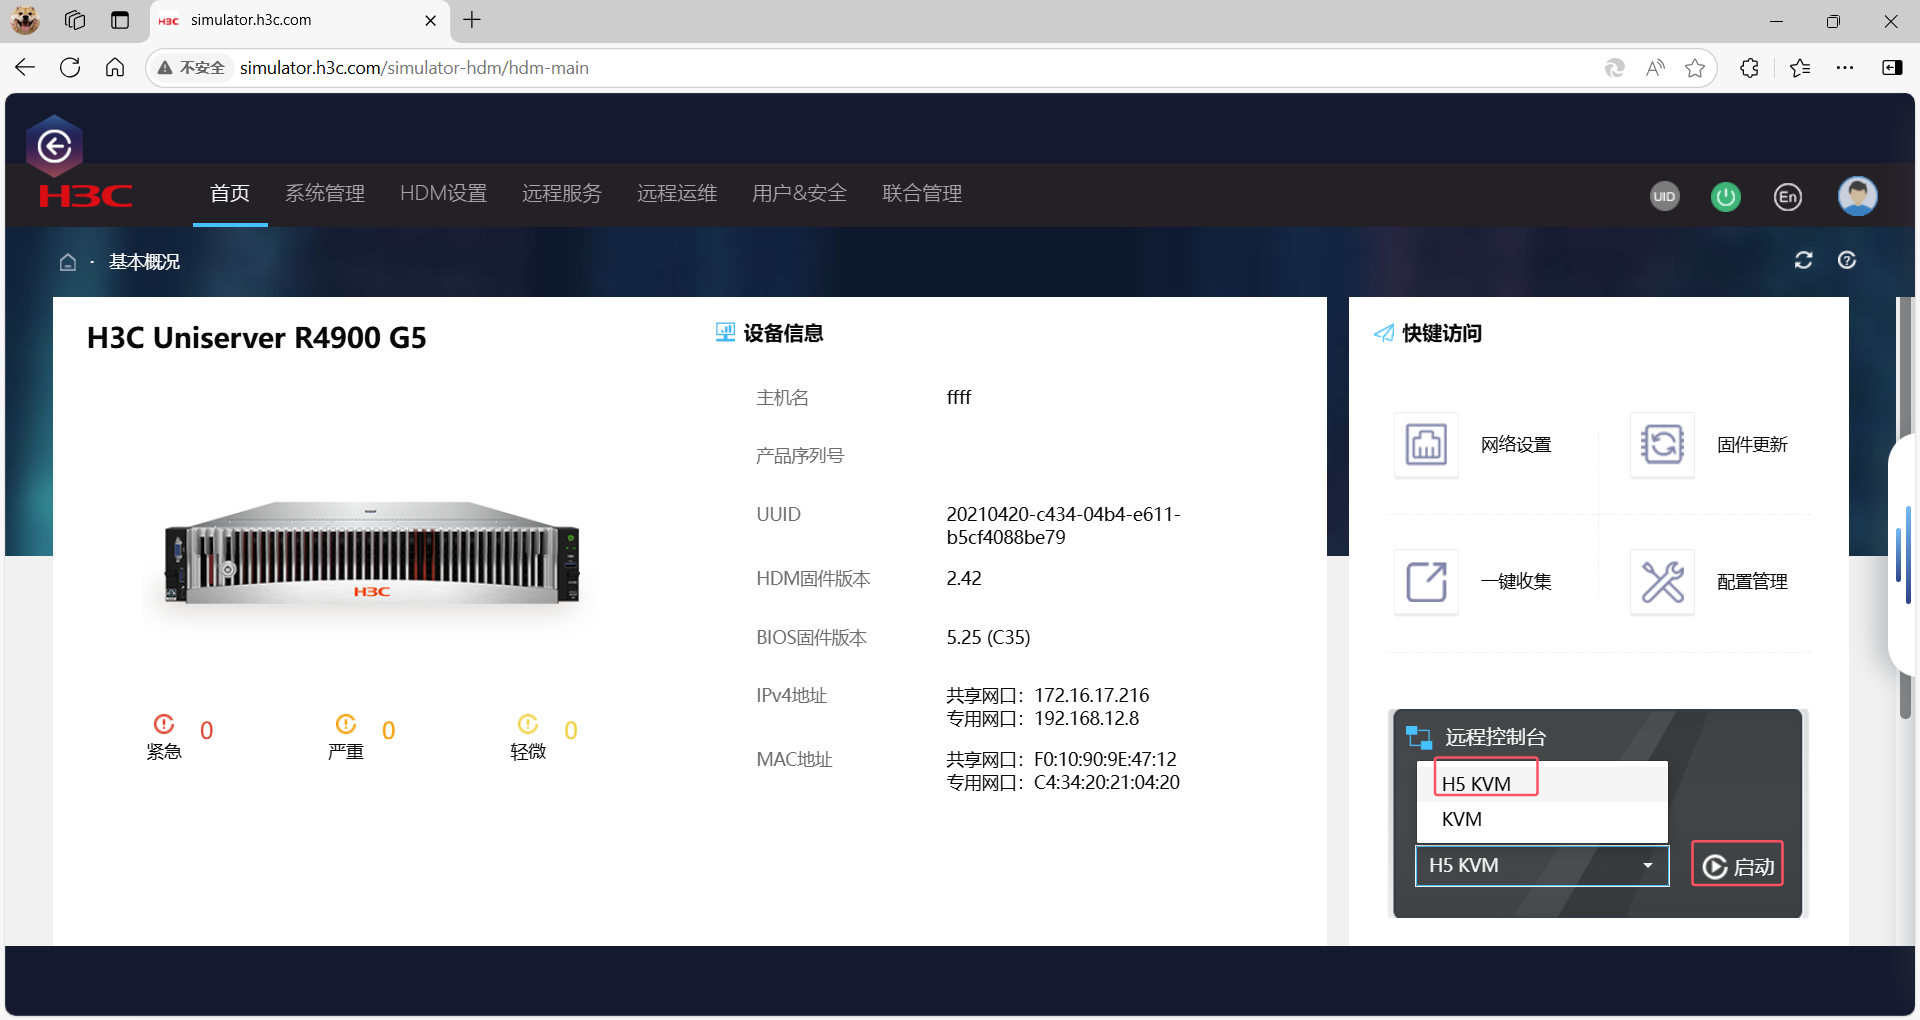The height and width of the screenshot is (1020, 1920).
Task: Open a new browser tab
Action: 472,20
